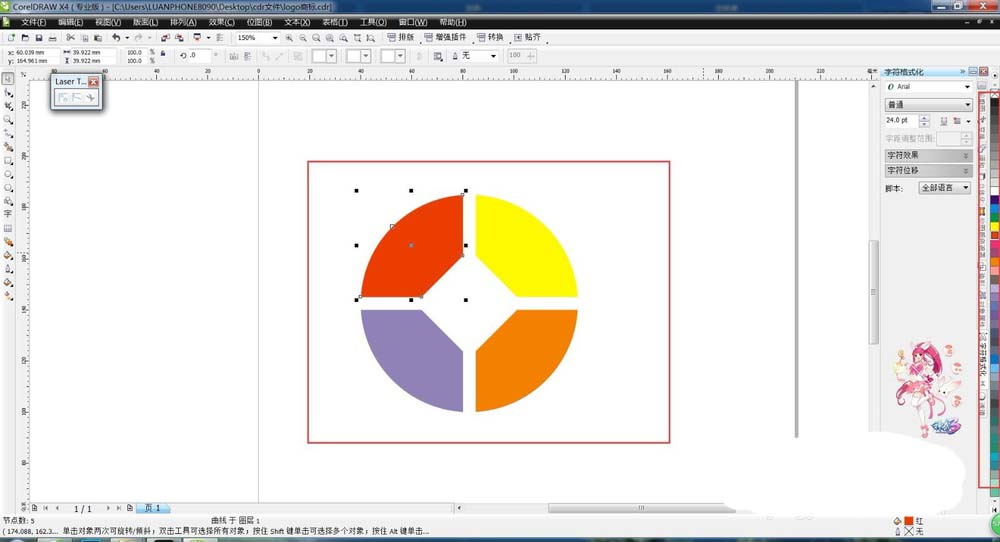Select the Rectangle tool in the toolbox
The image size is (1000, 542).
pyautogui.click(x=8, y=160)
